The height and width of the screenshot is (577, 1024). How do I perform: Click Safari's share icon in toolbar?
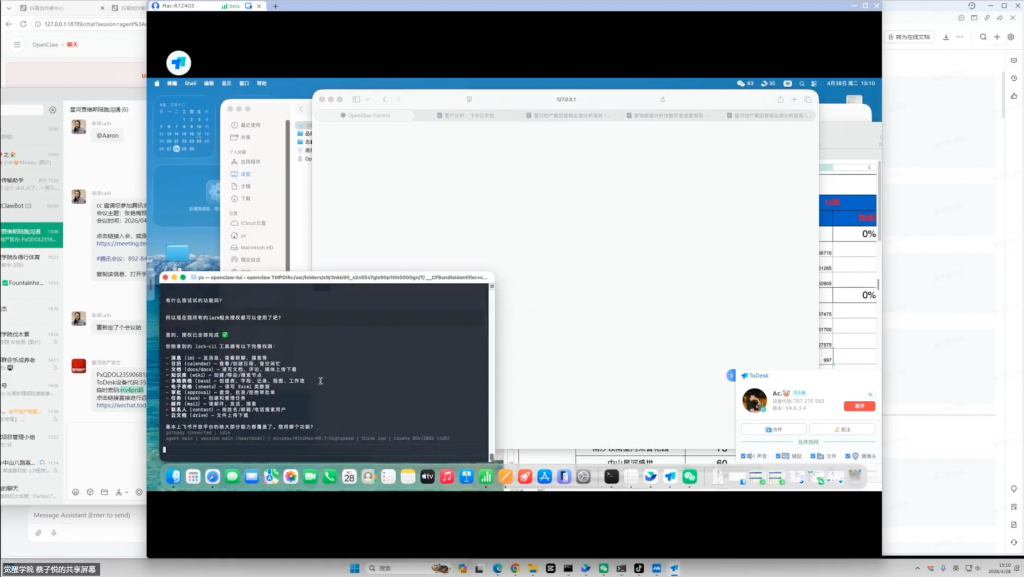[x=780, y=99]
